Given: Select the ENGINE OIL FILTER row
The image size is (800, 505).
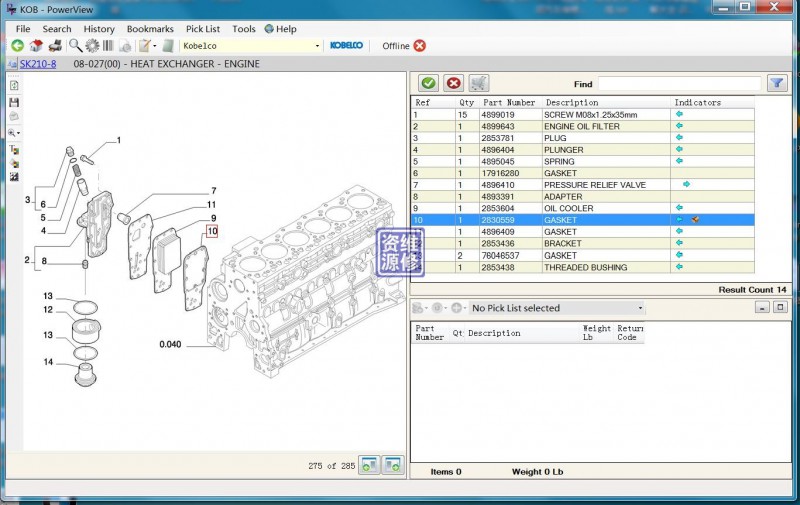Looking at the screenshot, I should tap(583, 127).
